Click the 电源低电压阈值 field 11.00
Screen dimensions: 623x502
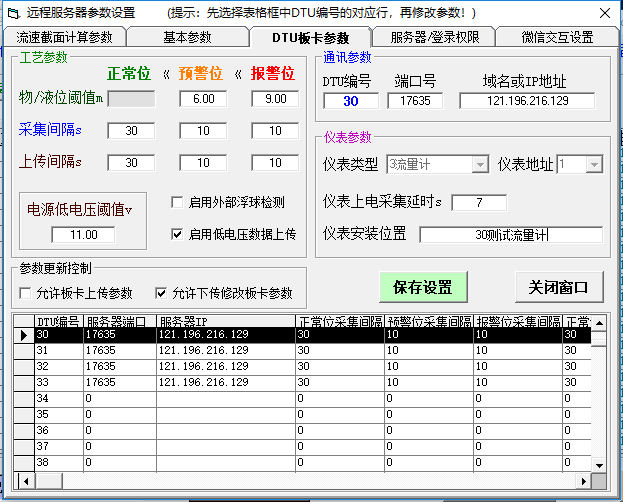tap(84, 235)
